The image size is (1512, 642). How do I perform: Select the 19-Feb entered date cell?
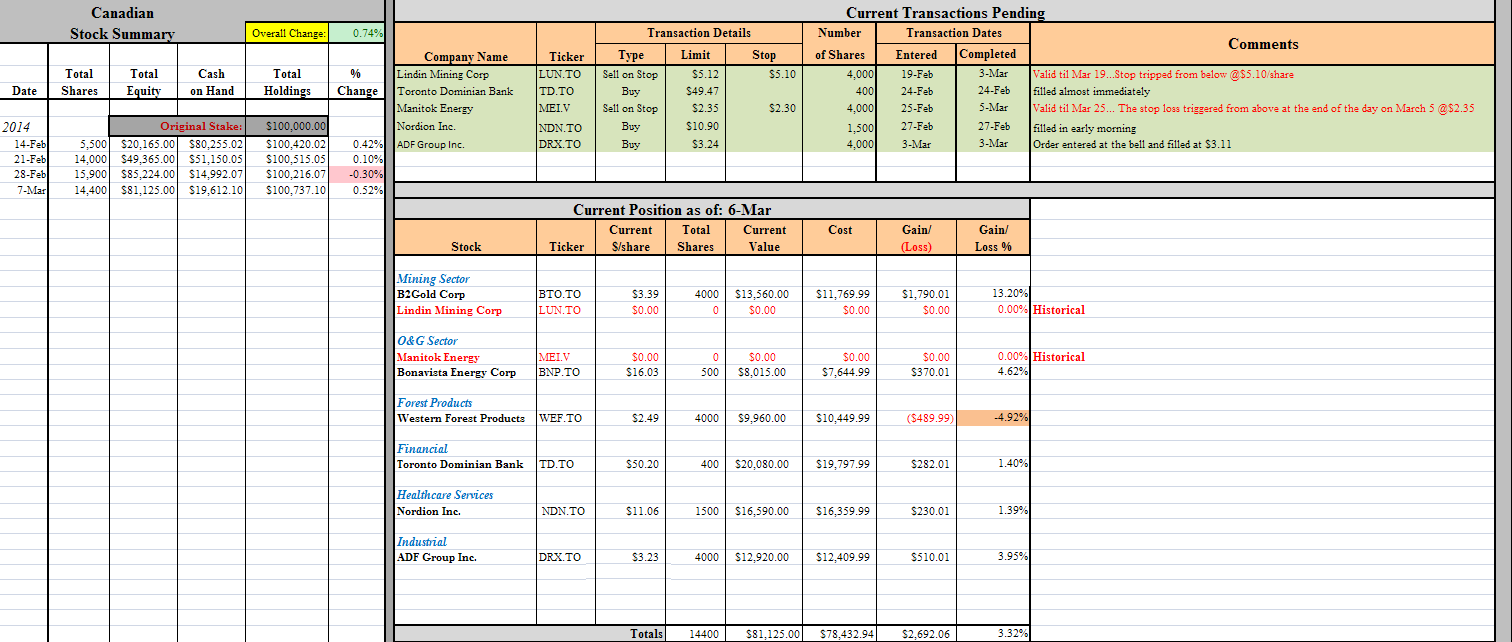pos(916,74)
